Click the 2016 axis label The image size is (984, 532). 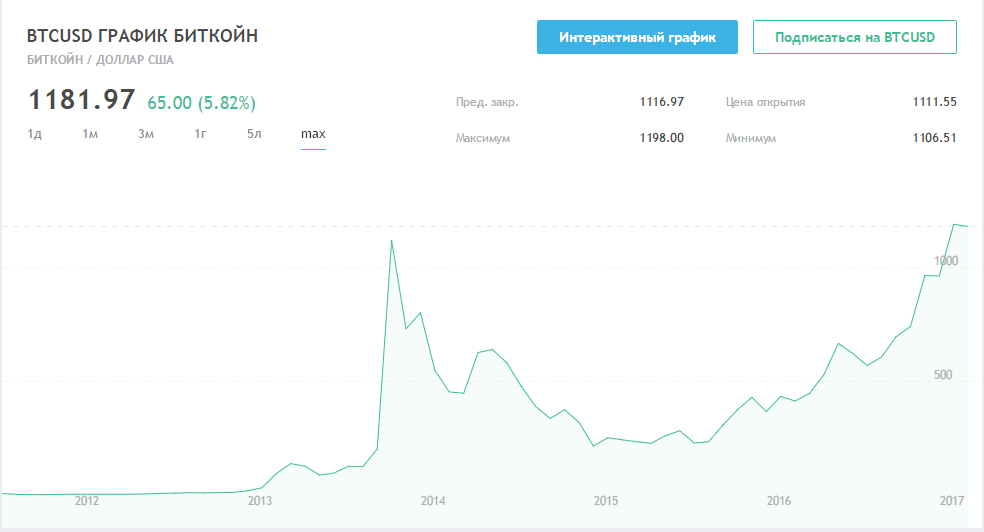click(779, 501)
